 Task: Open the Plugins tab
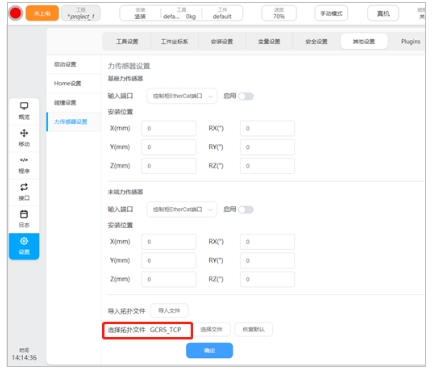[x=411, y=42]
